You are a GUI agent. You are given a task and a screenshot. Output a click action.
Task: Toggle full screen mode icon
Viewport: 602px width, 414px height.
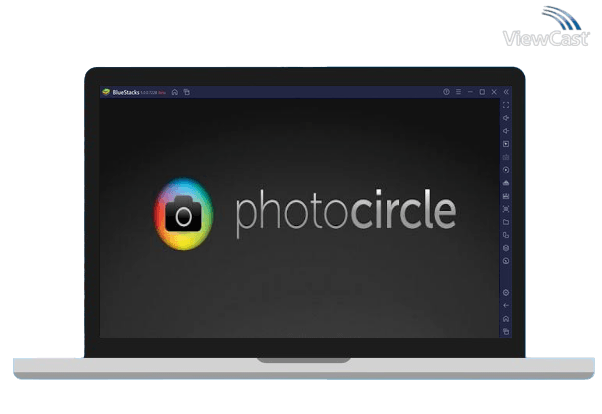tap(506, 105)
